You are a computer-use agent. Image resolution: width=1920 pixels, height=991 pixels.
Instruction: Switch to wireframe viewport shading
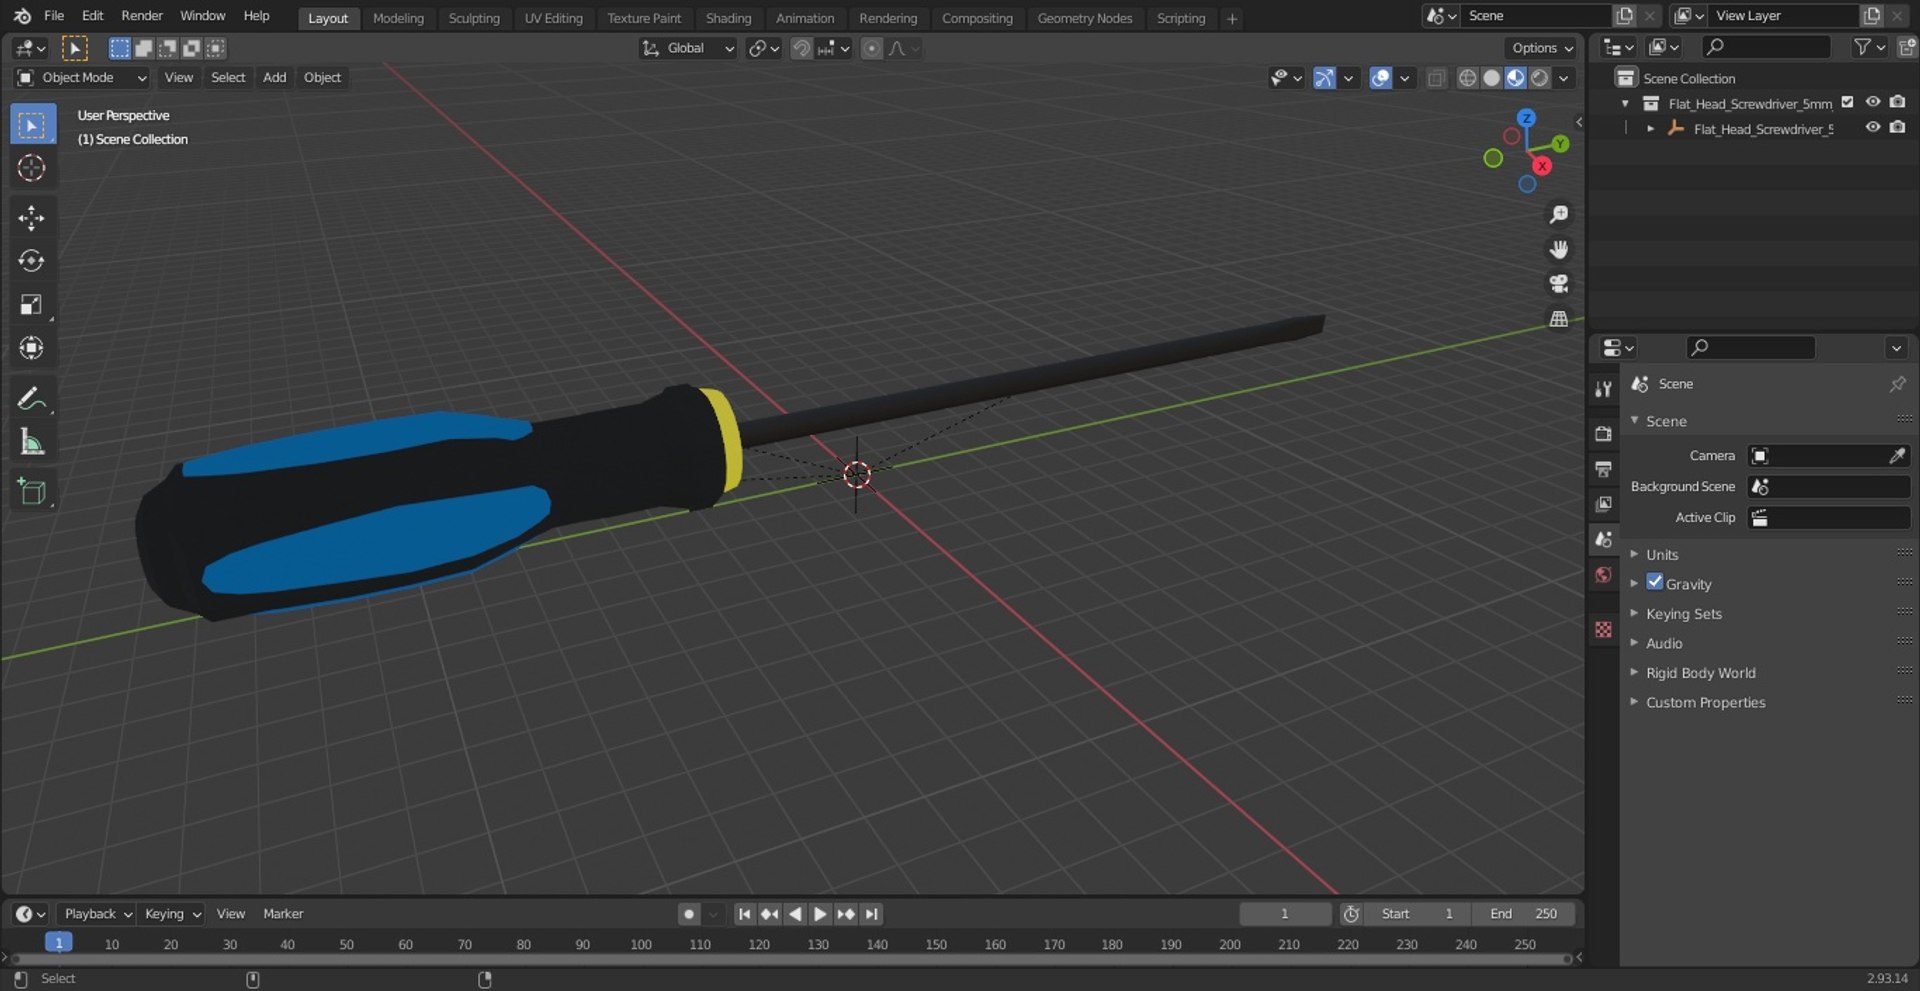tap(1467, 78)
